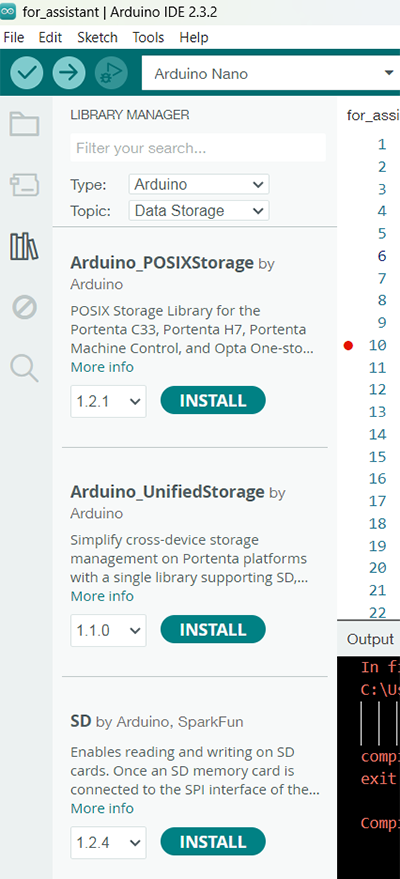This screenshot has height=879, width=400.
Task: Install the SD library
Action: click(x=213, y=842)
